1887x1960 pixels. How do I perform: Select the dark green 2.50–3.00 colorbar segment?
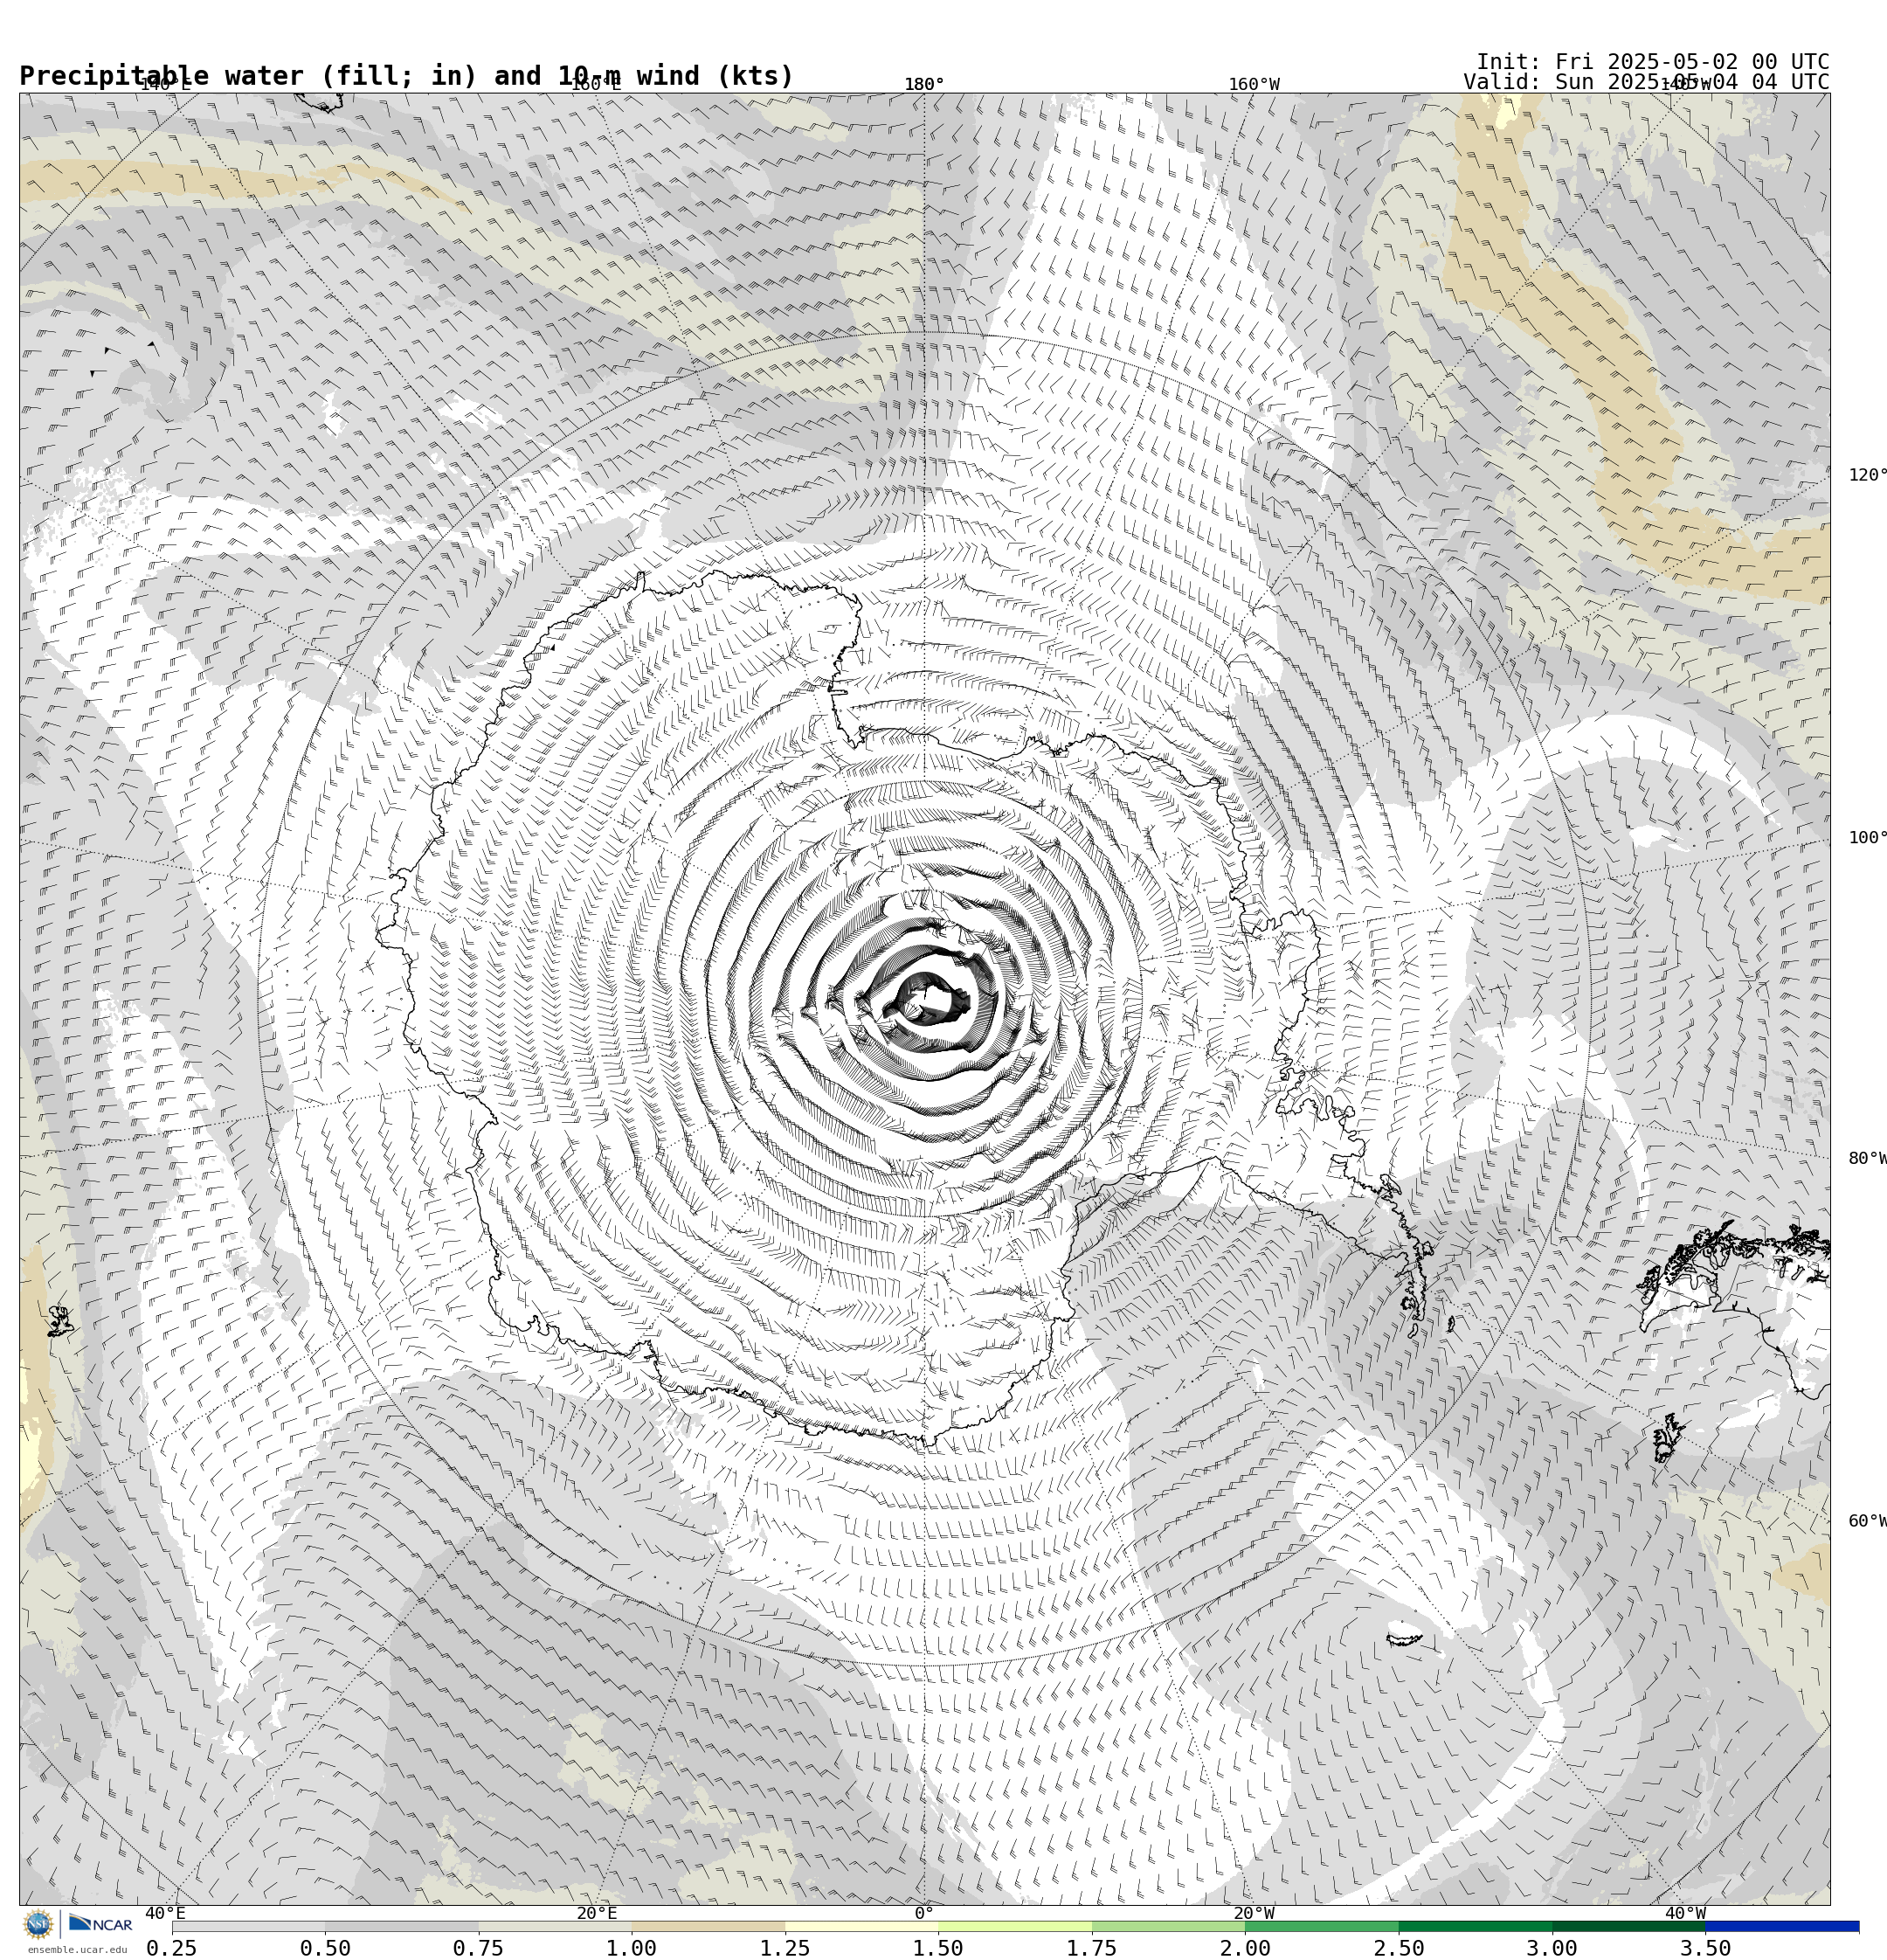click(x=1476, y=1927)
